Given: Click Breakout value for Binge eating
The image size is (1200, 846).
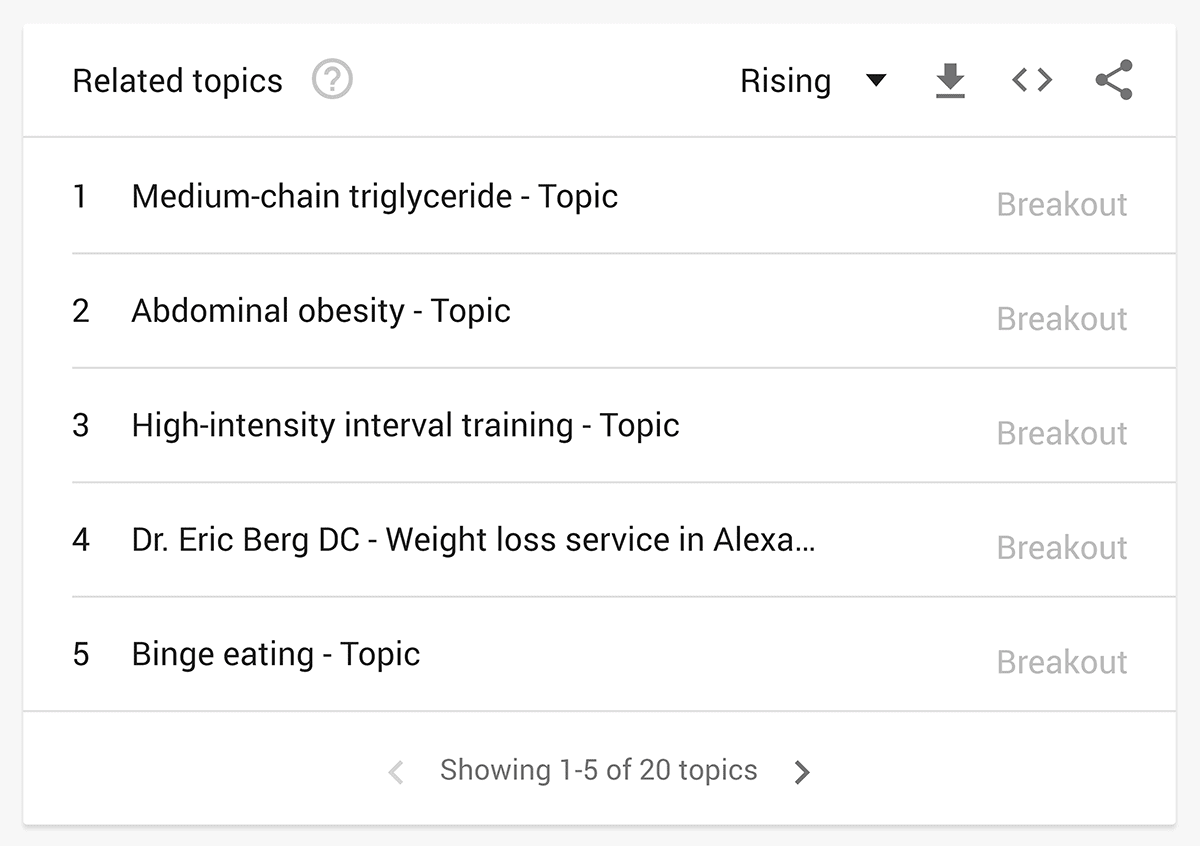Looking at the screenshot, I should [1062, 662].
